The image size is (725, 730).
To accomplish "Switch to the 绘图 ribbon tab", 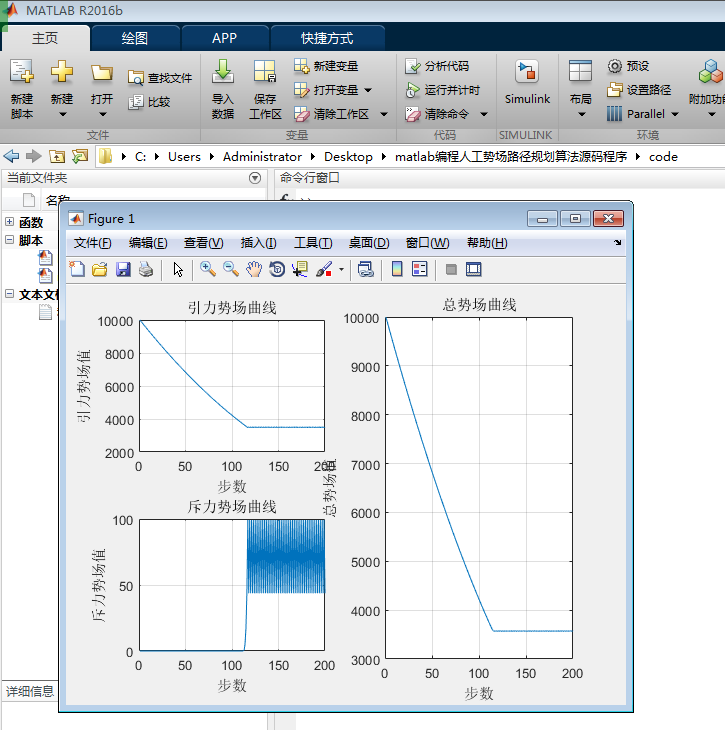I will [134, 38].
